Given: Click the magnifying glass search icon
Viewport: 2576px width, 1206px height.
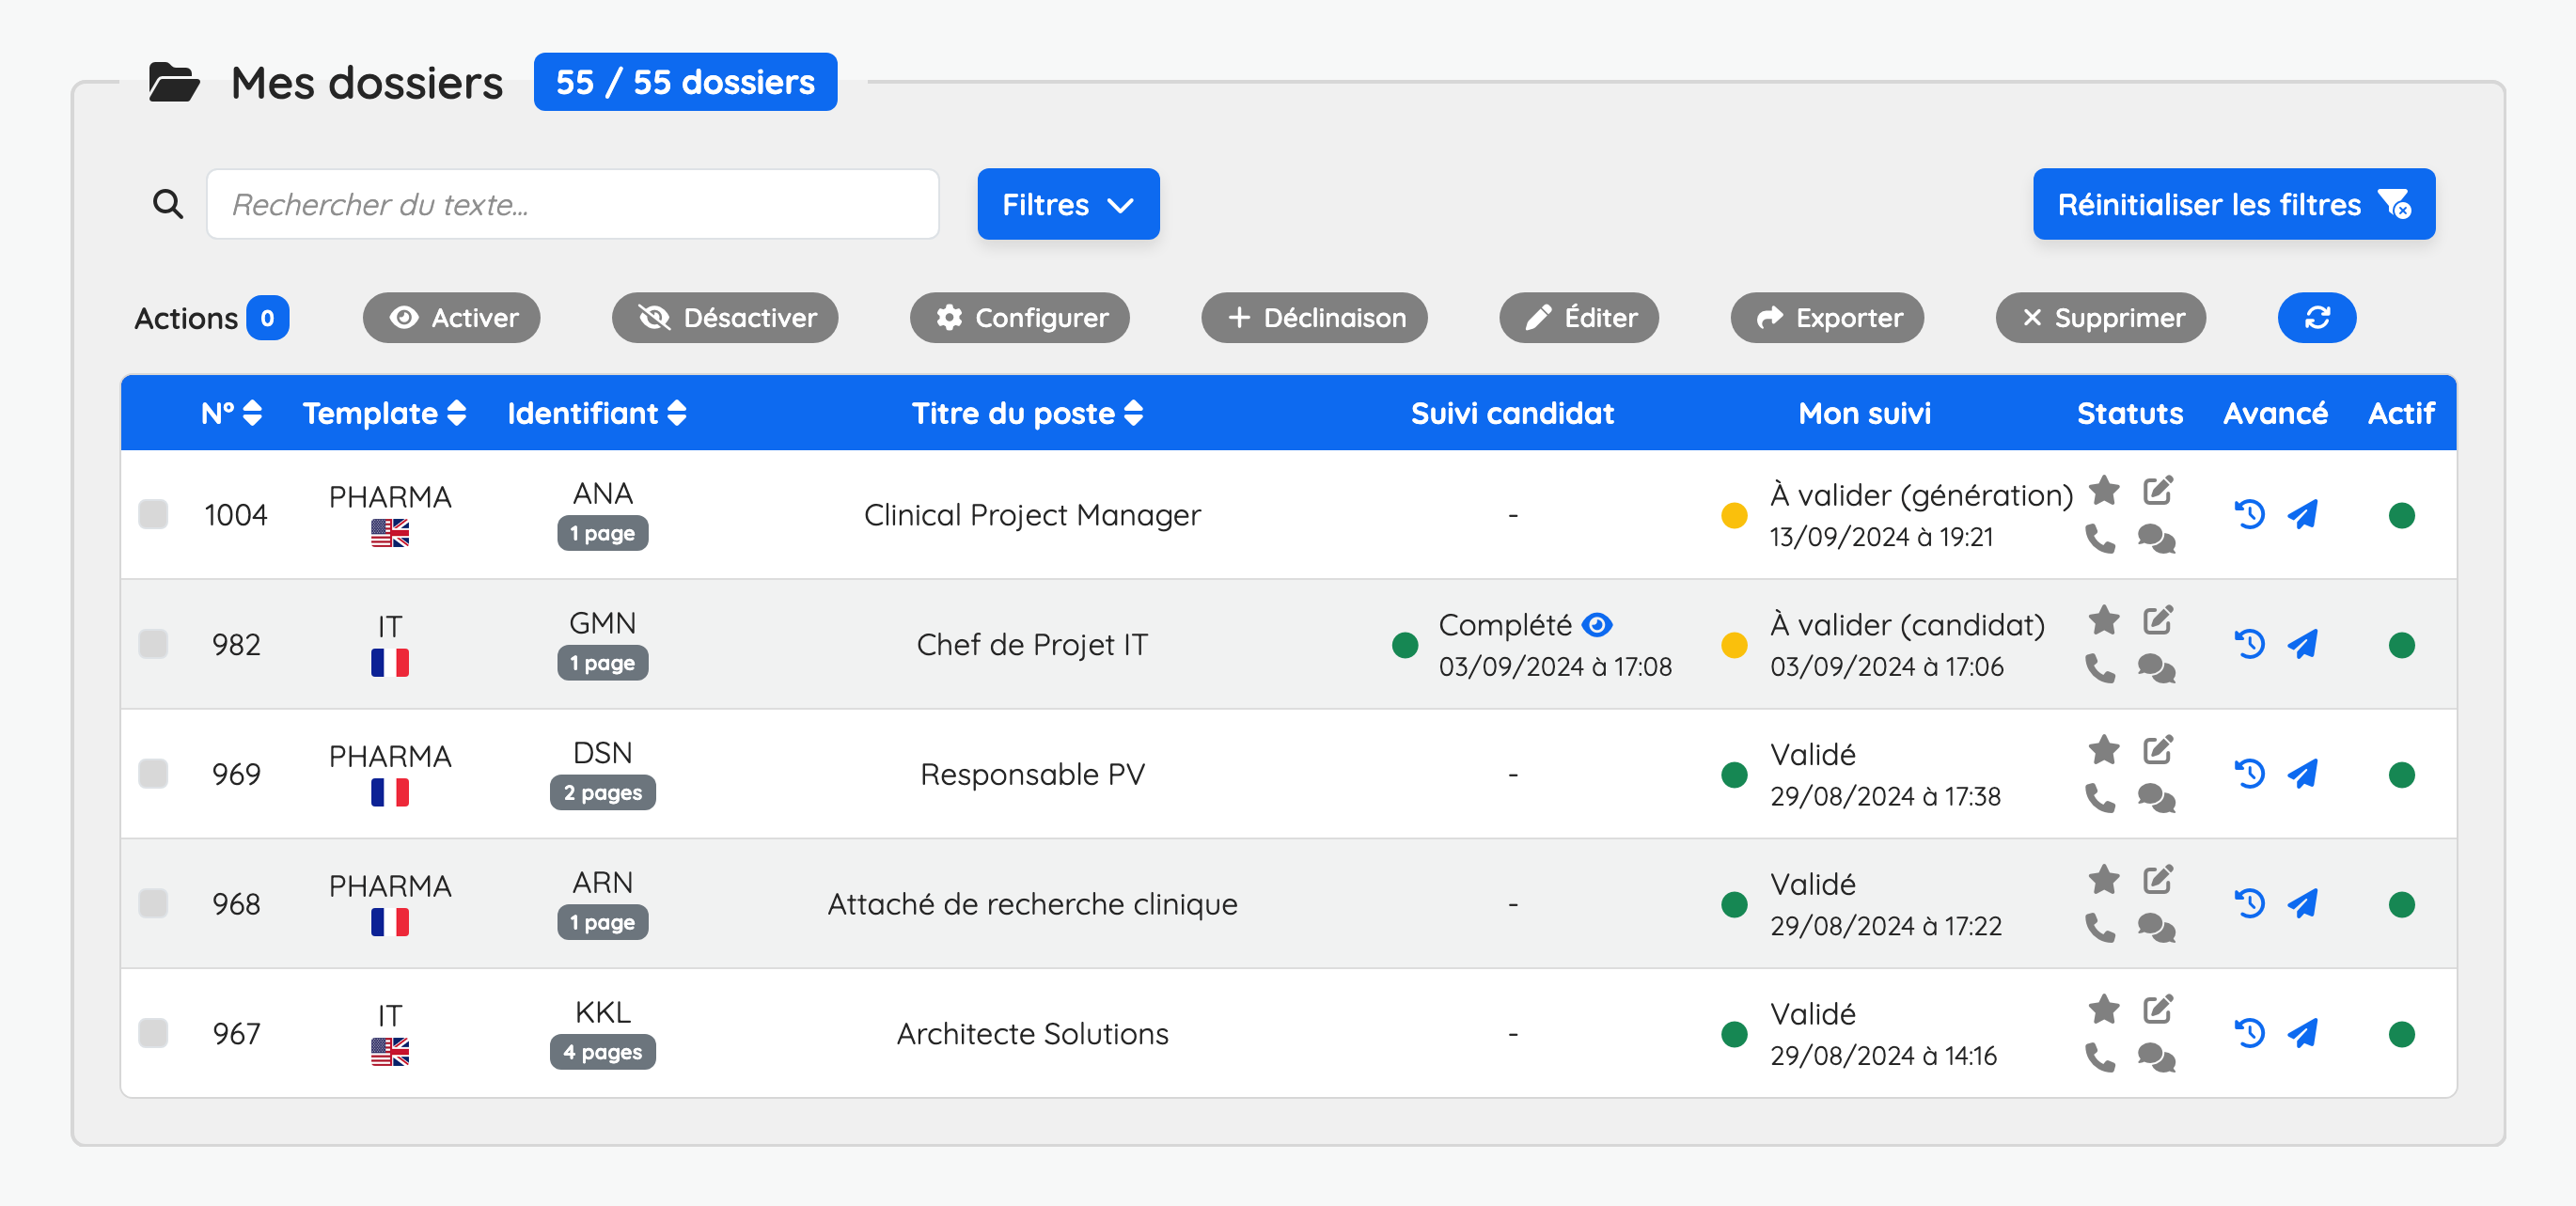Looking at the screenshot, I should [x=168, y=204].
